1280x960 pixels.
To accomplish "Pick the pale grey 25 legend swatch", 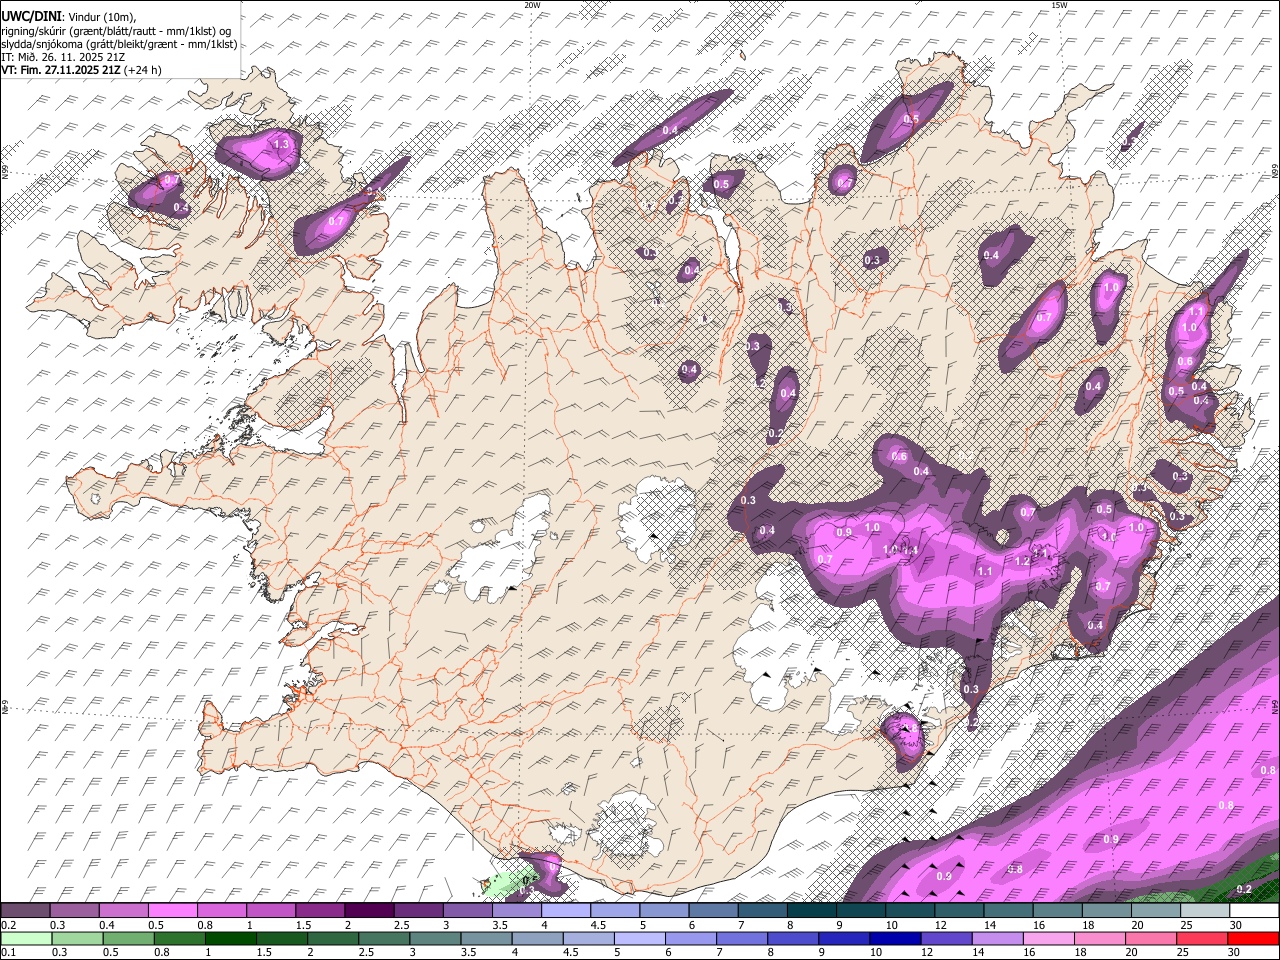I will [1204, 911].
